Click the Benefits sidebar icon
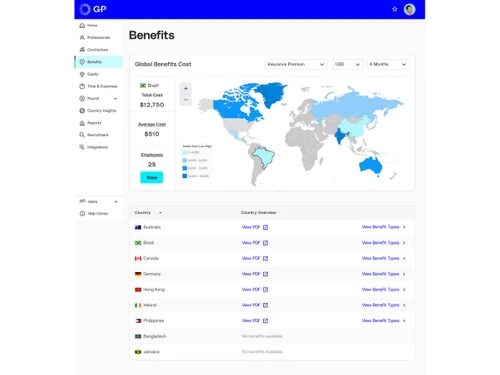 pyautogui.click(x=82, y=62)
